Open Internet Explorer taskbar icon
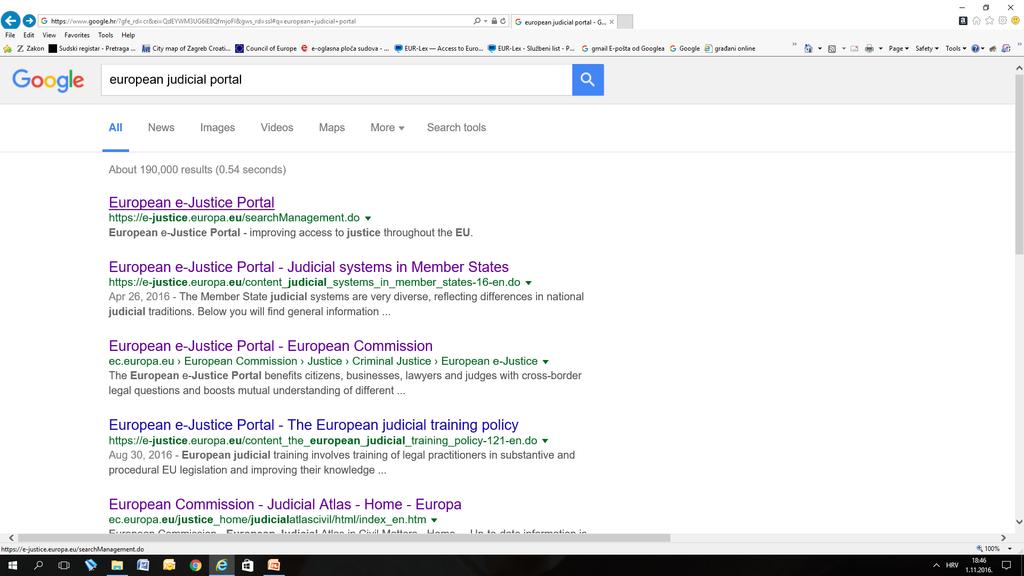Screen dimensions: 1024x576 click(221, 566)
